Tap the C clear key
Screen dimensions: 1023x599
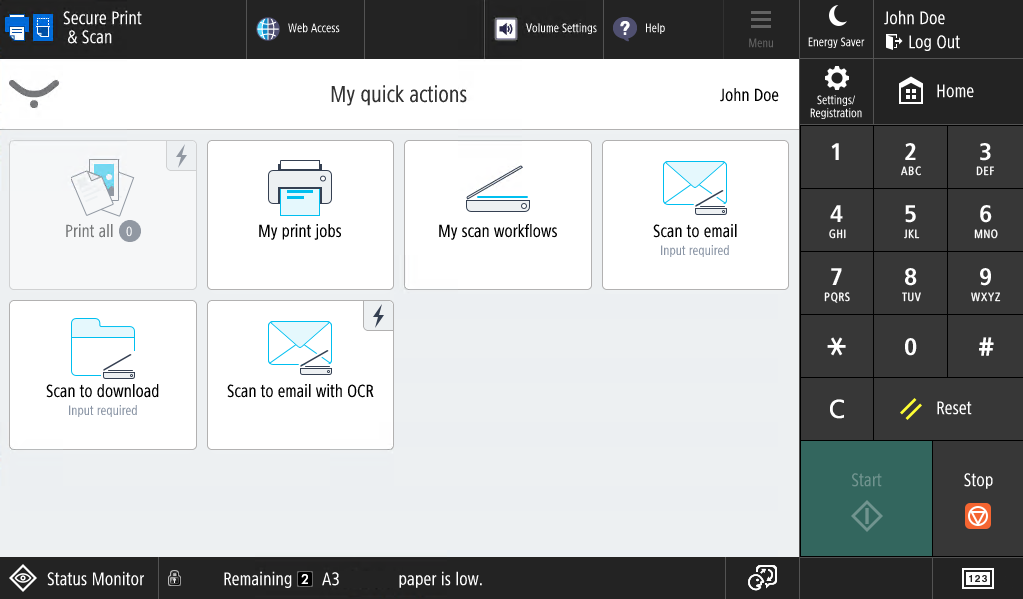coord(836,408)
